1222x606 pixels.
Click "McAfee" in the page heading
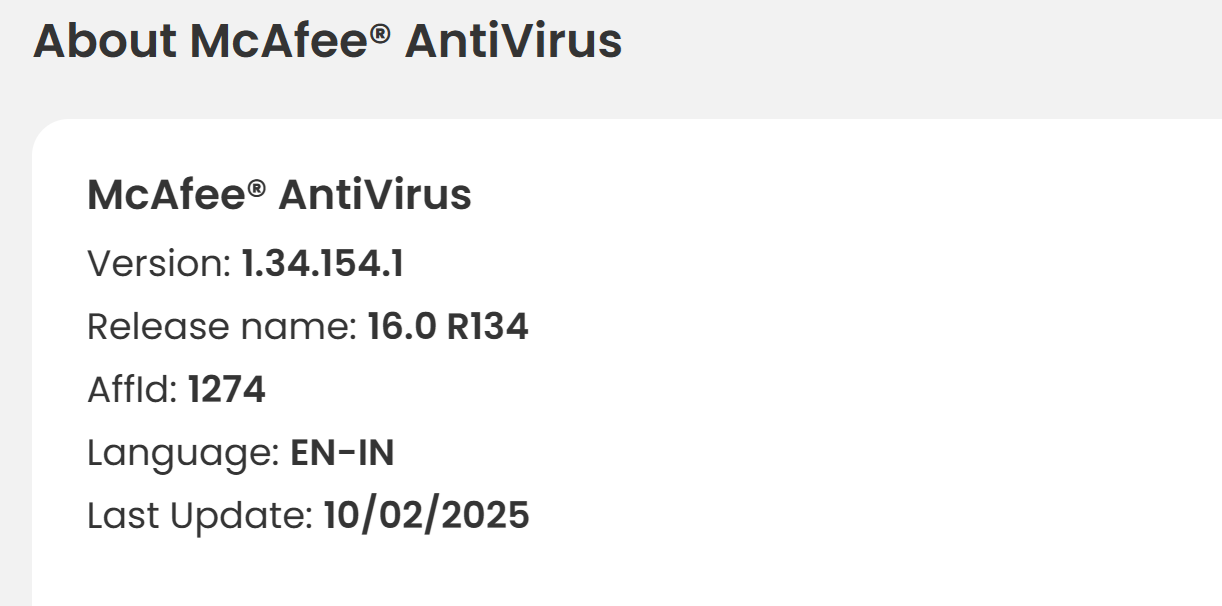point(278,42)
